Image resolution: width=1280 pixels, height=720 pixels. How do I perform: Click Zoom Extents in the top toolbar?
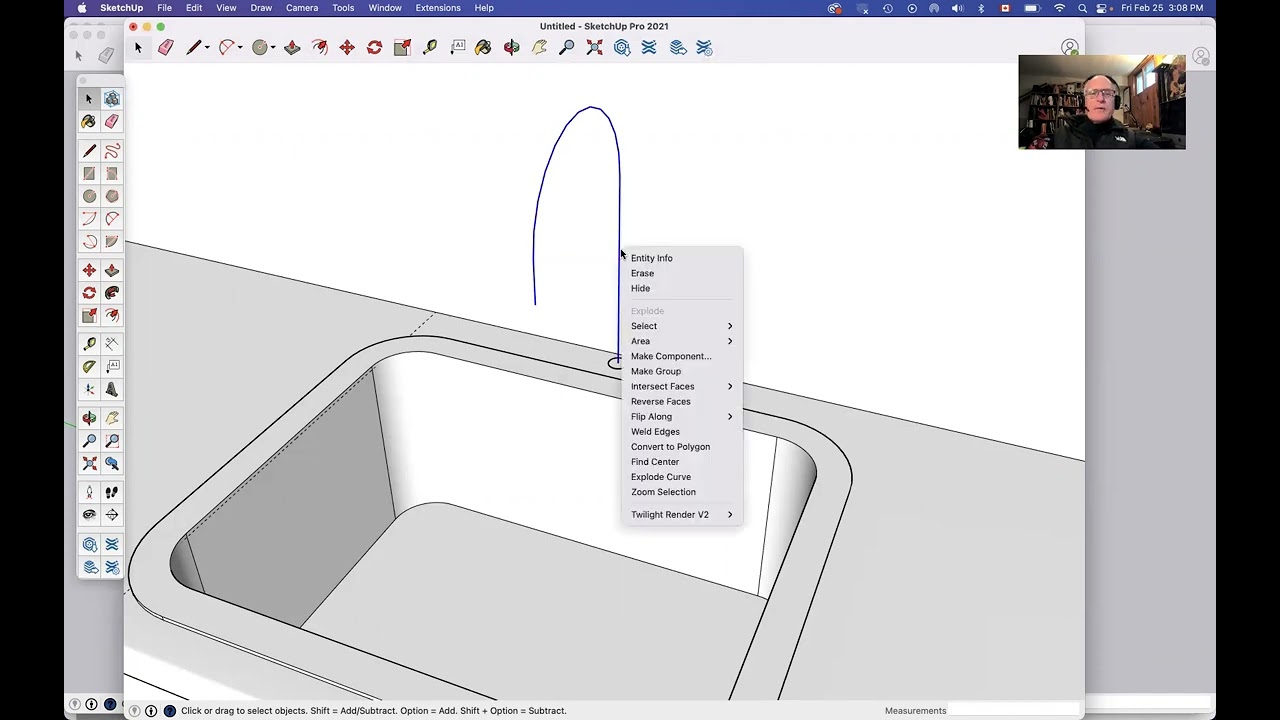[595, 47]
